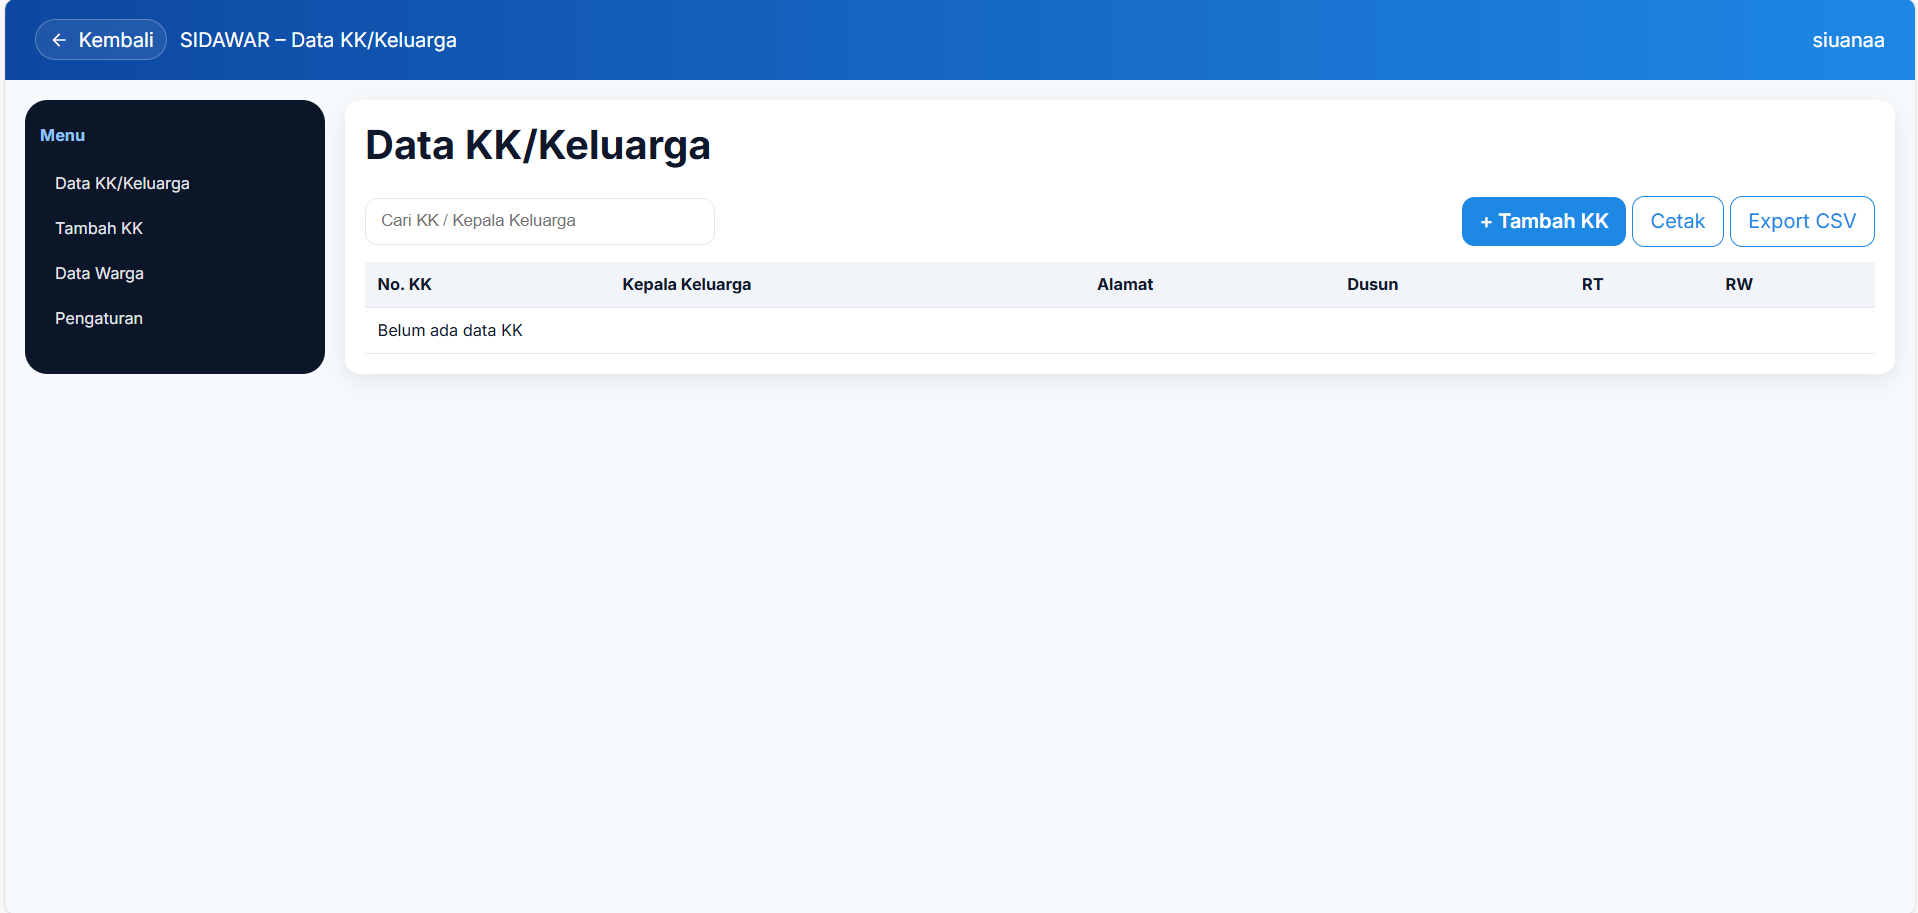Click the No. KK column header
Viewport: 1918px width, 913px height.
[404, 284]
